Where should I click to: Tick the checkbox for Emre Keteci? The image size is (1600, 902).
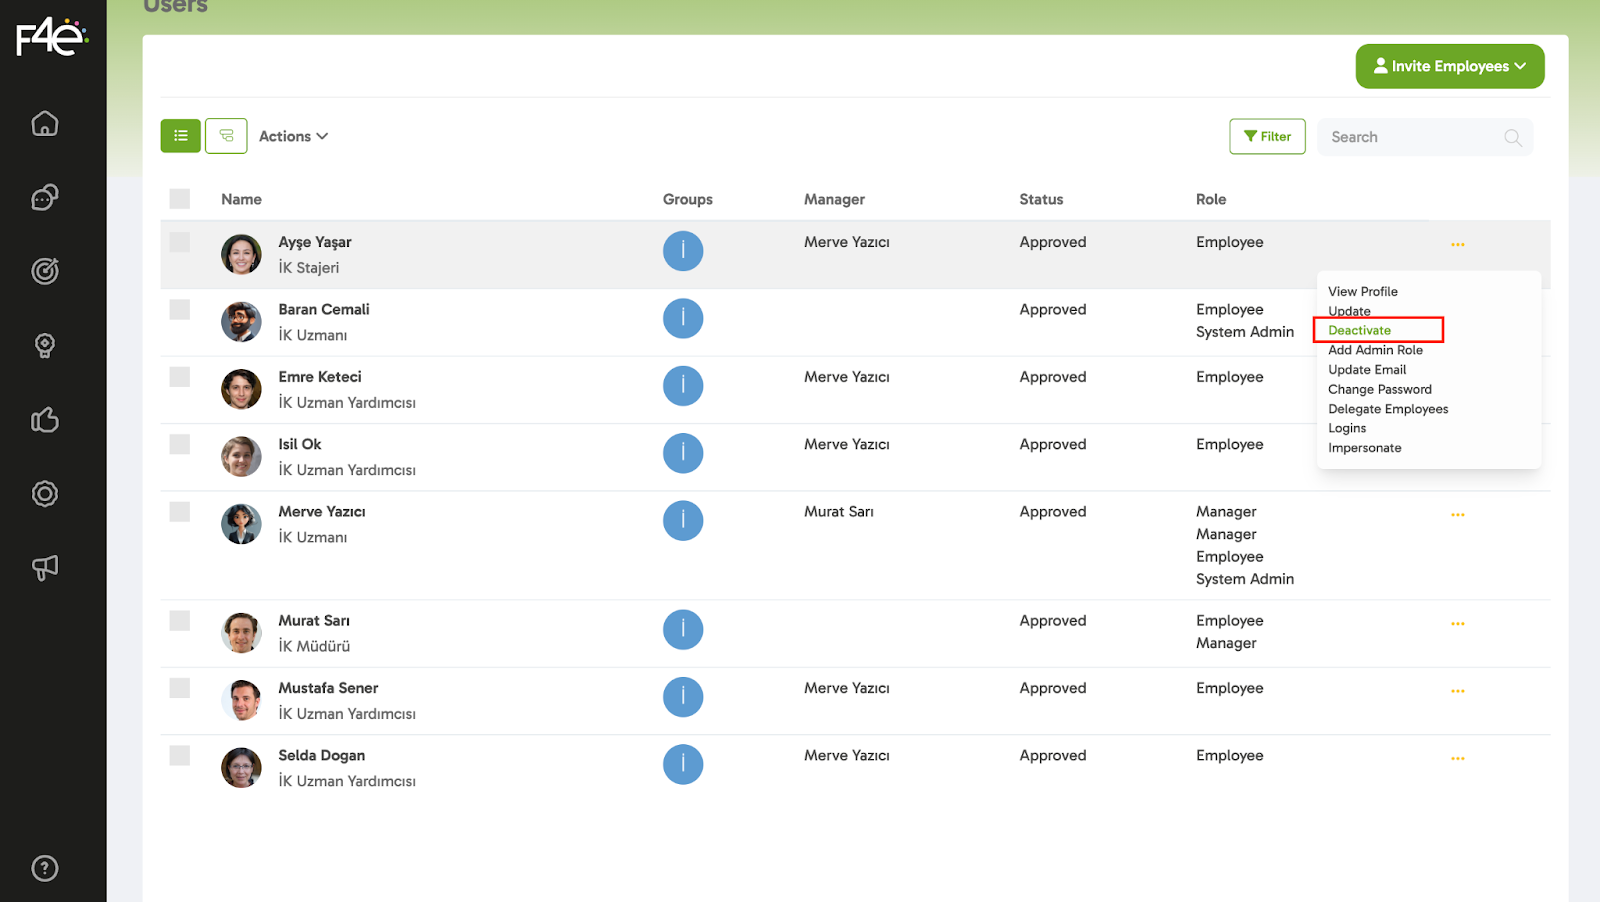click(x=180, y=377)
